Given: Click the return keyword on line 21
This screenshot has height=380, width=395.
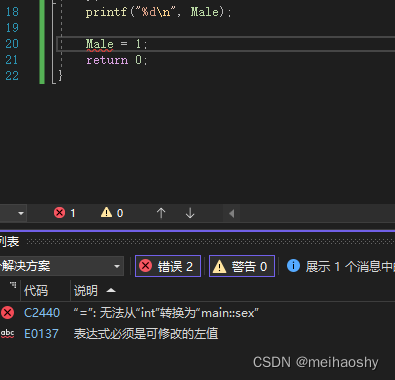Looking at the screenshot, I should point(107,60).
